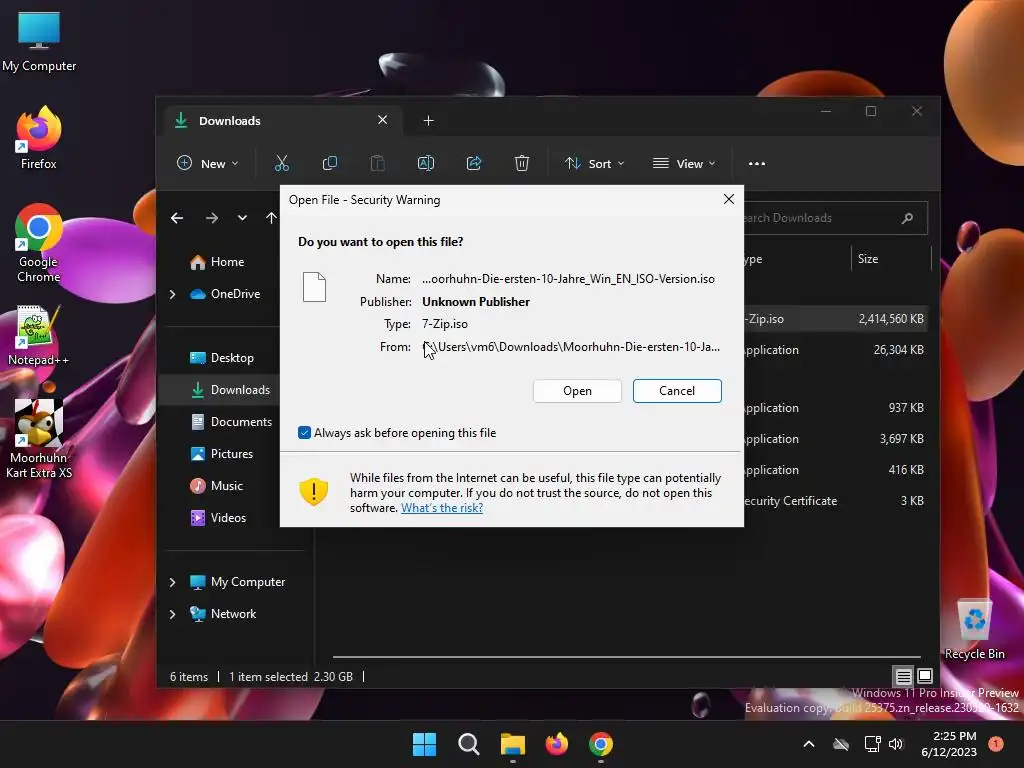Switch to large thumbnails view icon in status bar
This screenshot has height=768, width=1024.
coord(925,676)
